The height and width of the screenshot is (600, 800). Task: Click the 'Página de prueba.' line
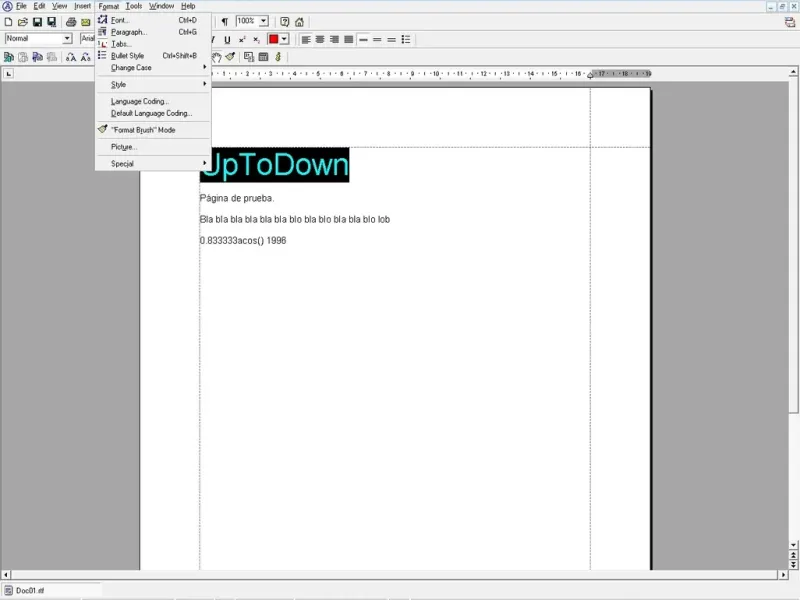[237, 198]
